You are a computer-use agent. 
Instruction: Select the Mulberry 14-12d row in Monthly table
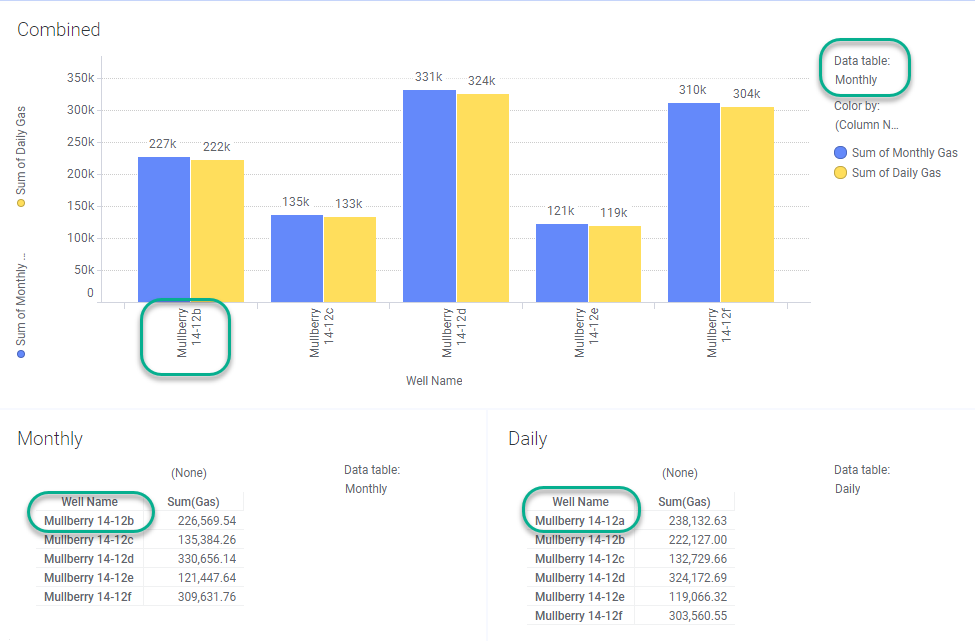(x=140, y=559)
